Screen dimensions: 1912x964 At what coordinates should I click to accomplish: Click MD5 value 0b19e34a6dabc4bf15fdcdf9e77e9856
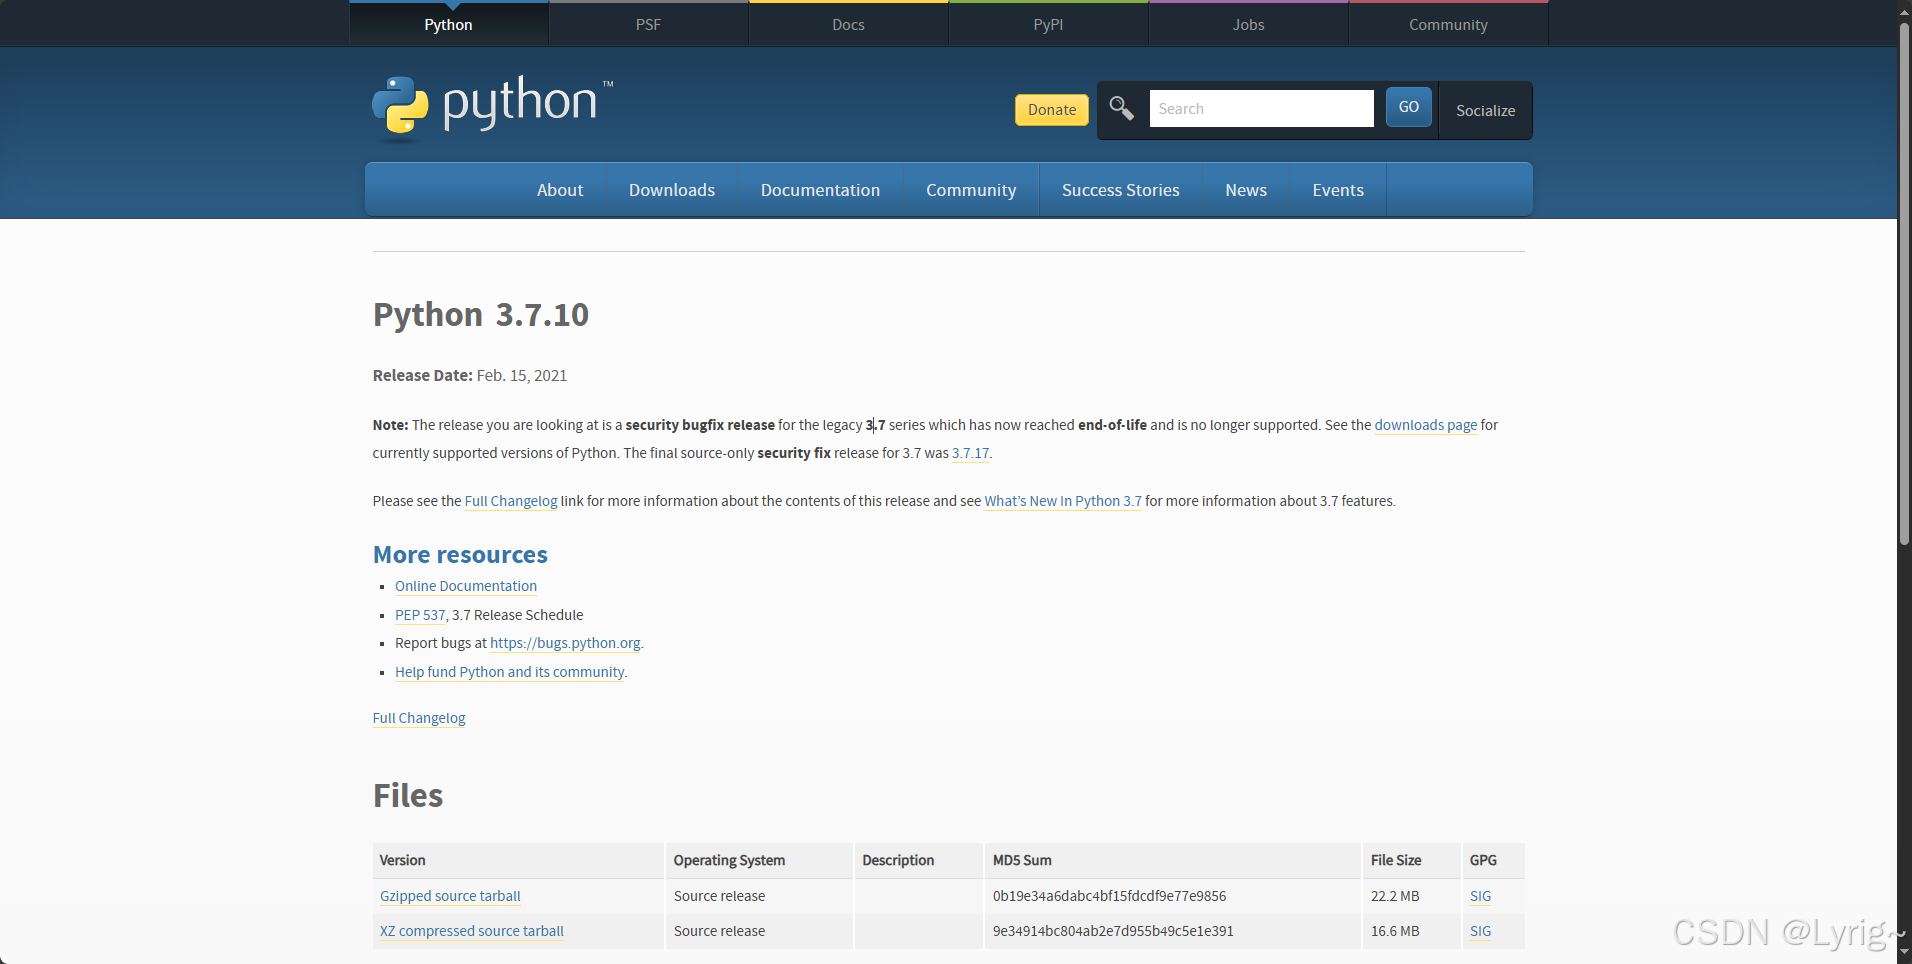1109,896
